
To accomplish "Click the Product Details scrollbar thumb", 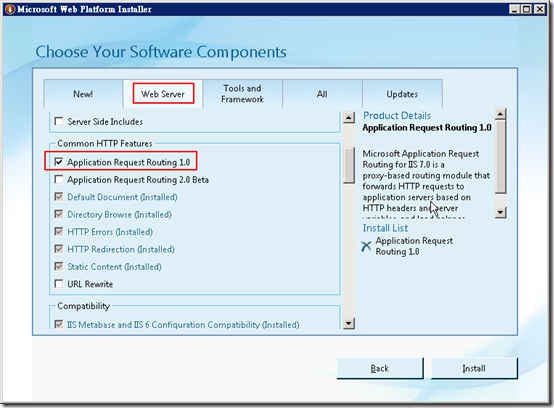I will tap(501, 157).
